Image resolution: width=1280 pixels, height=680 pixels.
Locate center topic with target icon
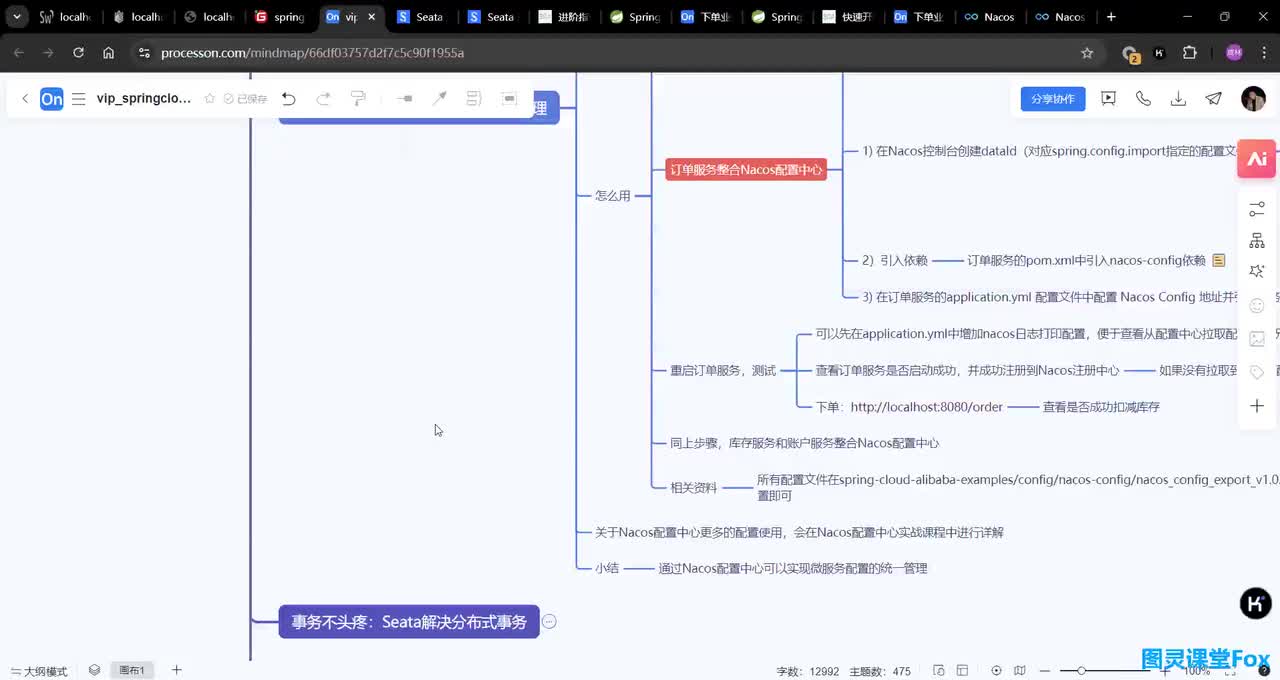pos(996,670)
